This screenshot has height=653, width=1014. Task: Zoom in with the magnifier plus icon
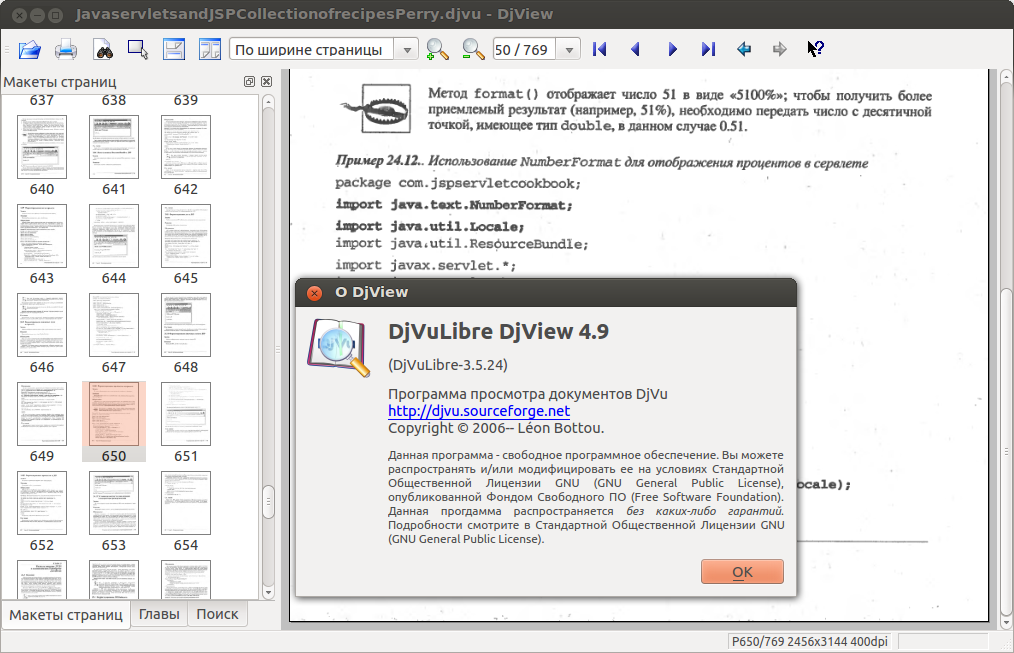(x=437, y=49)
